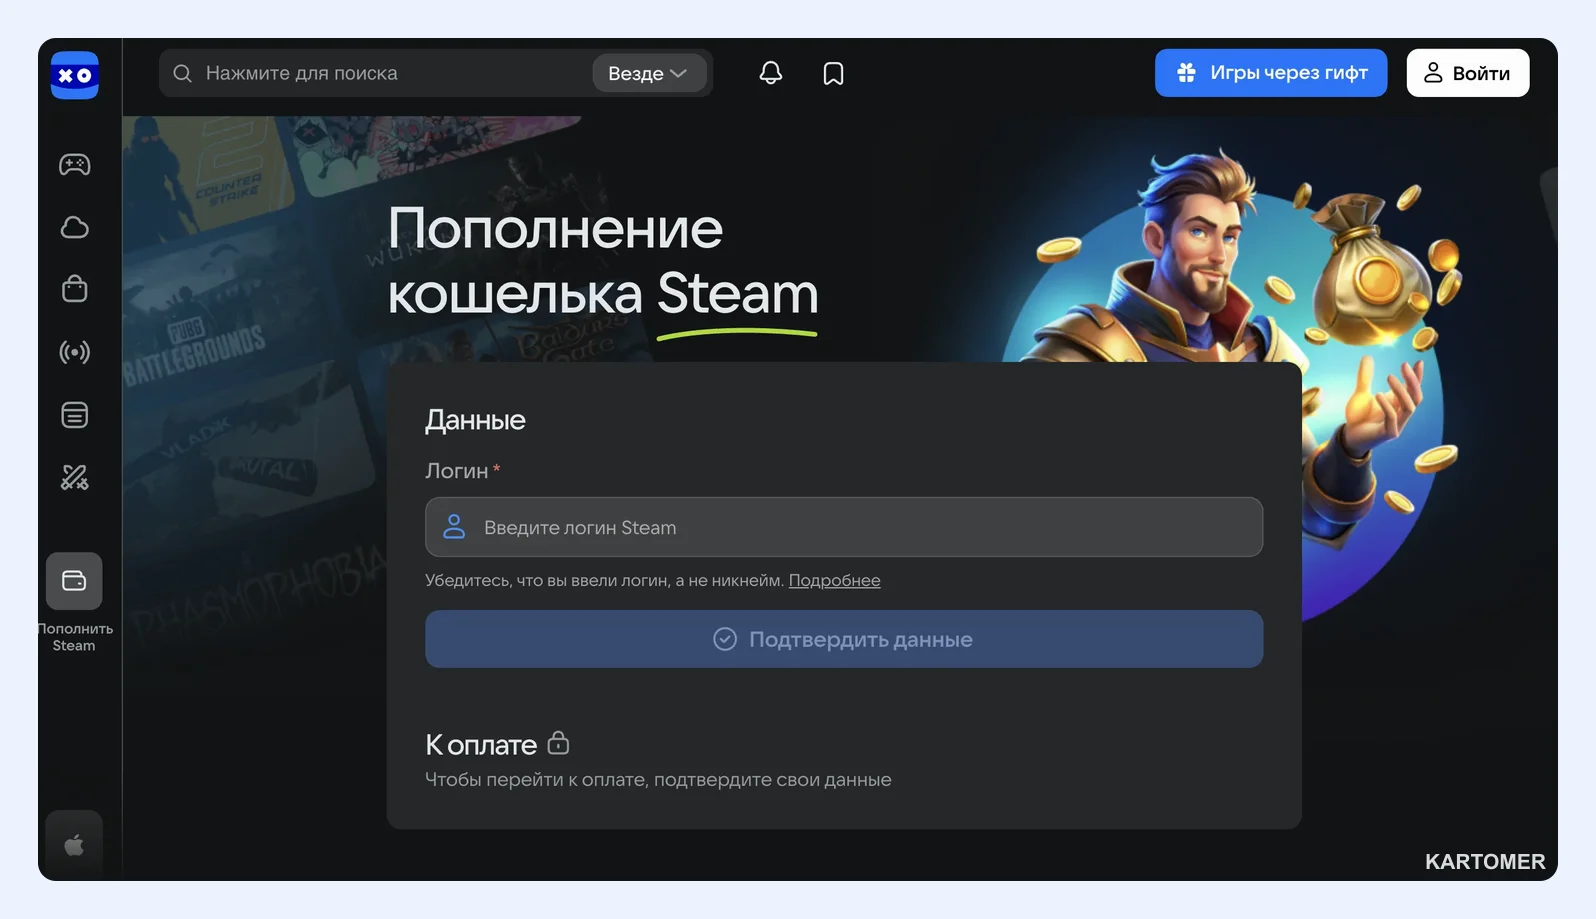This screenshot has height=919, width=1596.
Task: Open the bookmarks icon in header
Action: (833, 73)
